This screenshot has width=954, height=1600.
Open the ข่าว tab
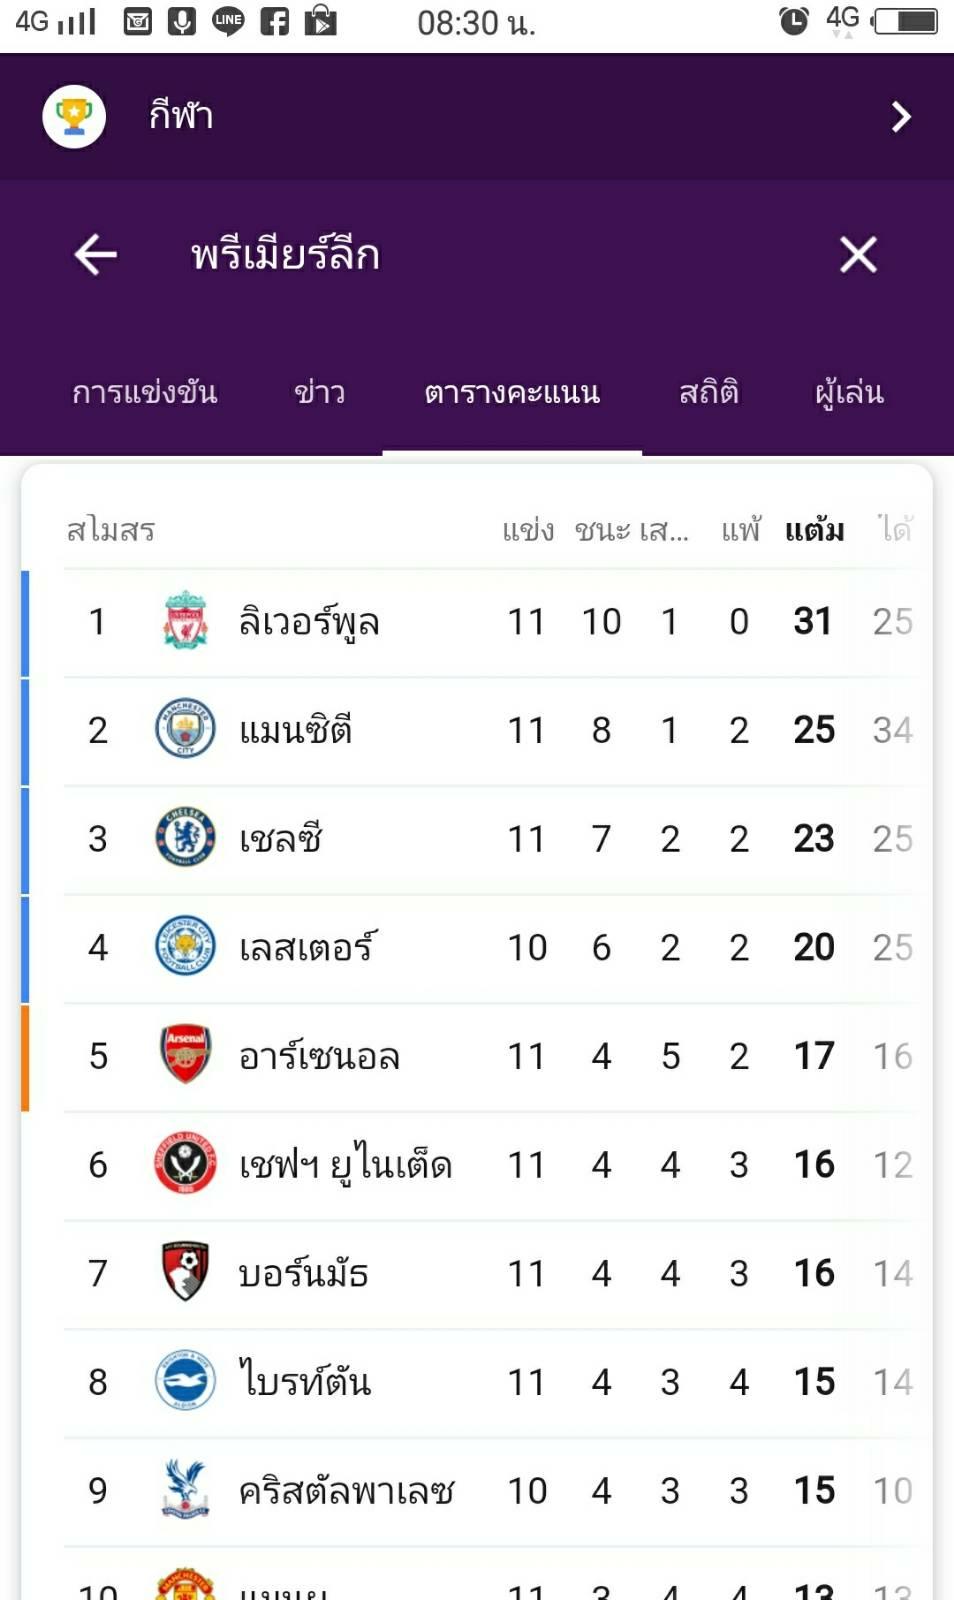point(319,393)
